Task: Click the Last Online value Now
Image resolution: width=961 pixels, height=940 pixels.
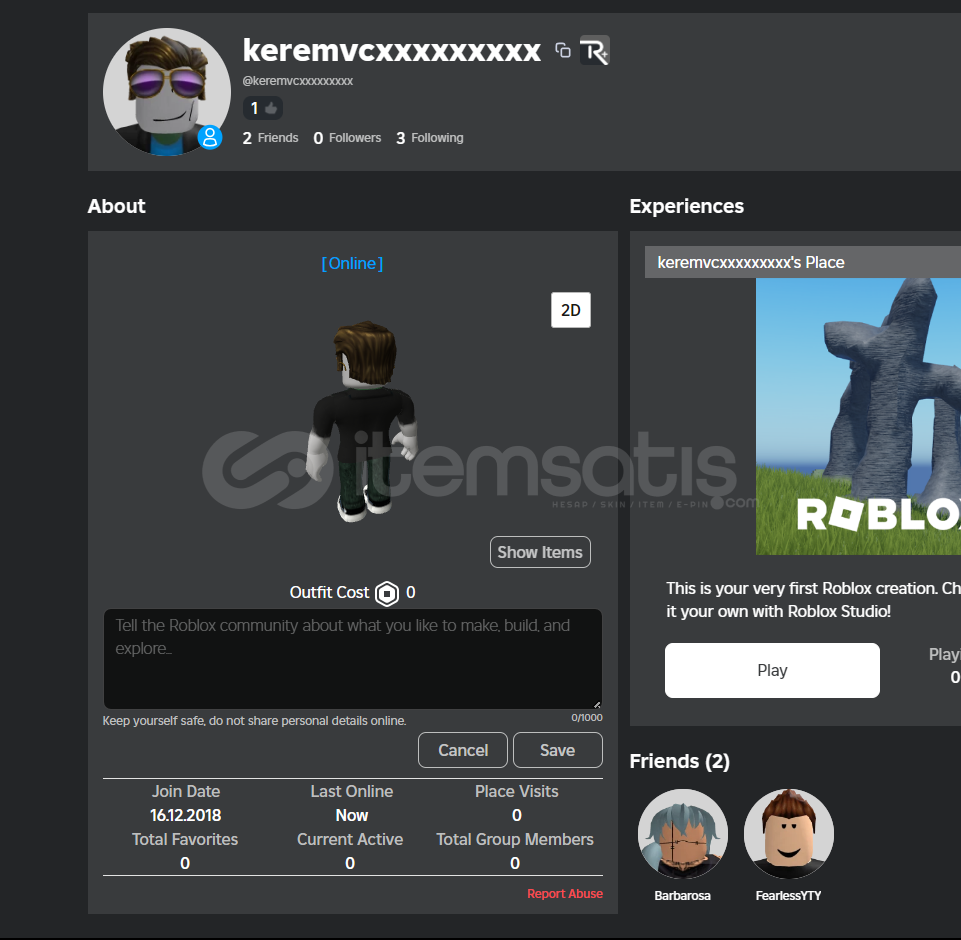Action: tap(352, 816)
